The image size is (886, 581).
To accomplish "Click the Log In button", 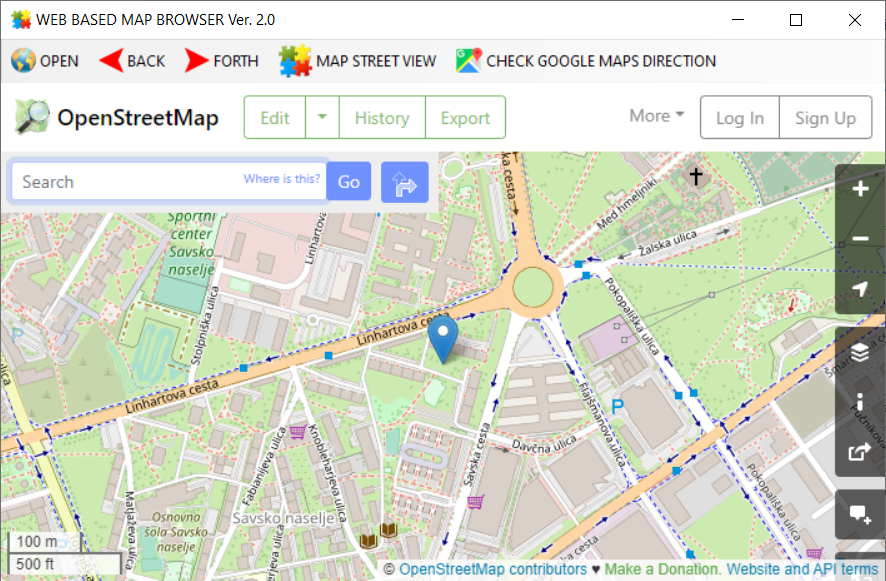I will point(740,118).
